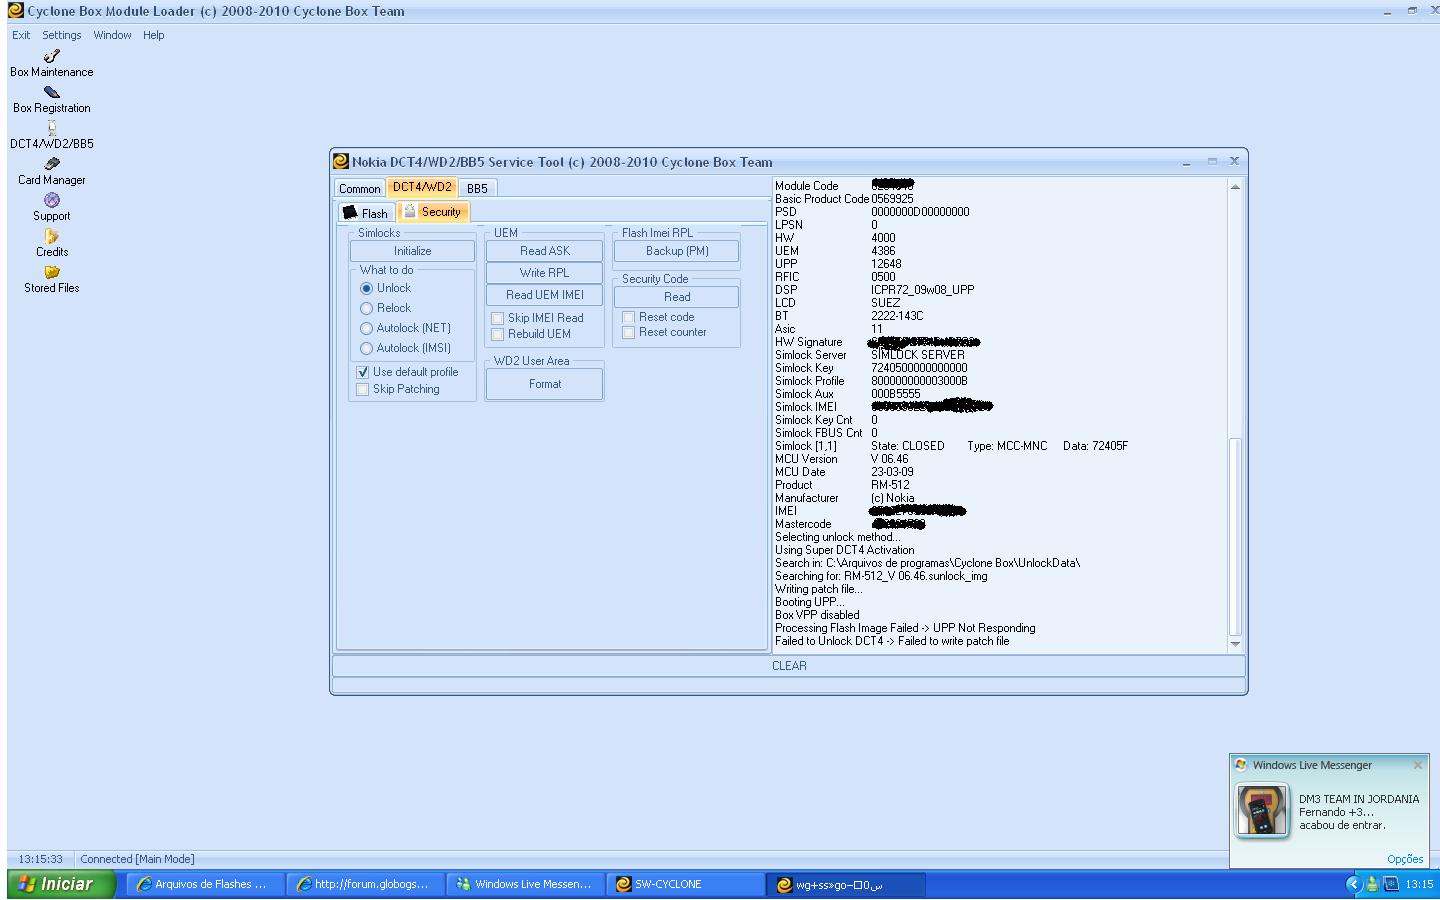Launch DCT4/WD2/BB5 module icon
This screenshot has height=900, width=1440.
click(52, 128)
